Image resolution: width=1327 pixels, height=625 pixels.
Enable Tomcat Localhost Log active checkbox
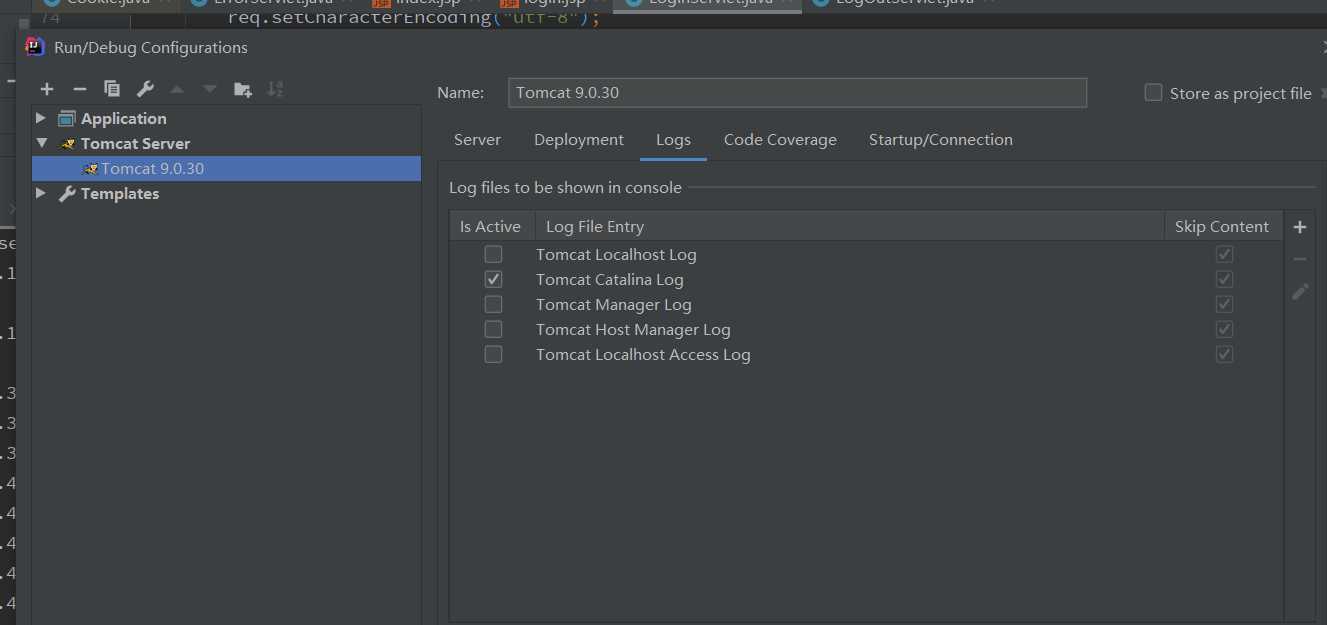pyautogui.click(x=493, y=254)
